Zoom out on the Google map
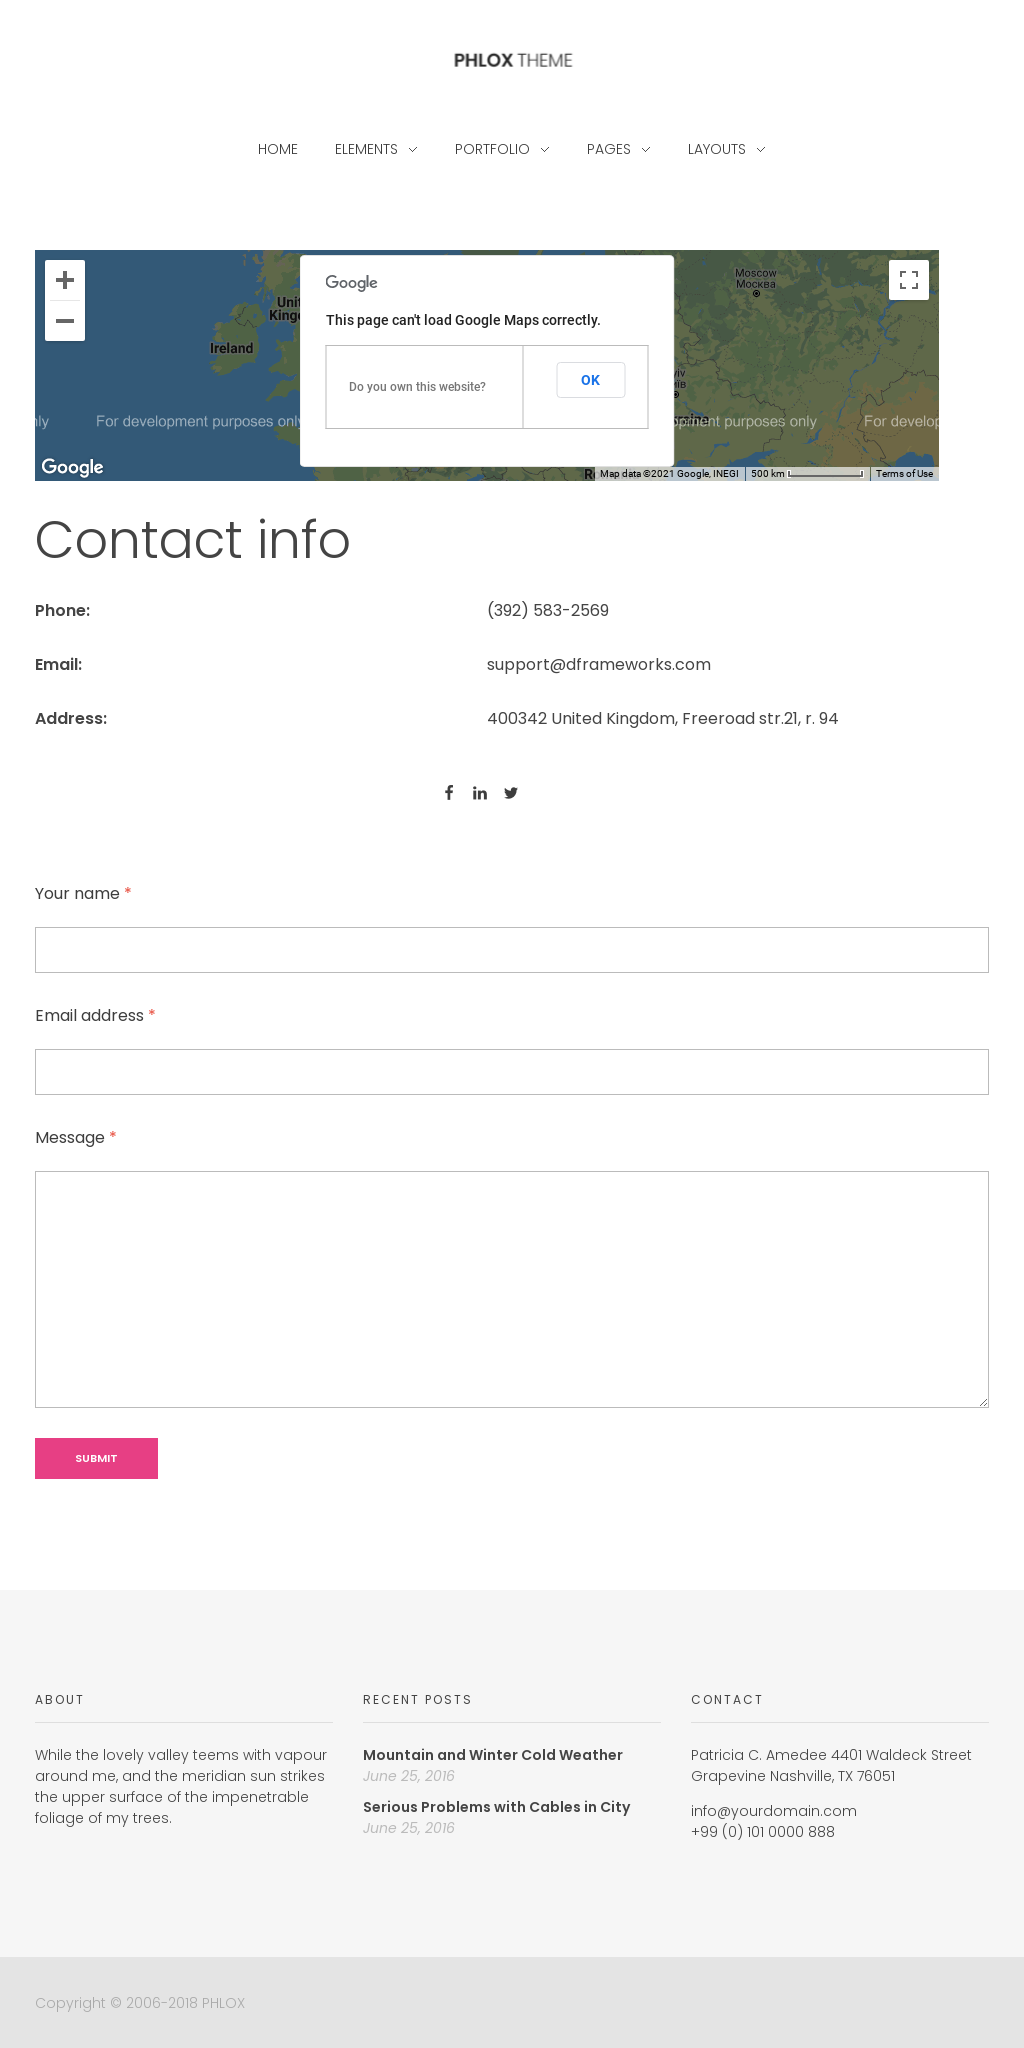Screen dimensions: 1024x2048 pos(65,321)
